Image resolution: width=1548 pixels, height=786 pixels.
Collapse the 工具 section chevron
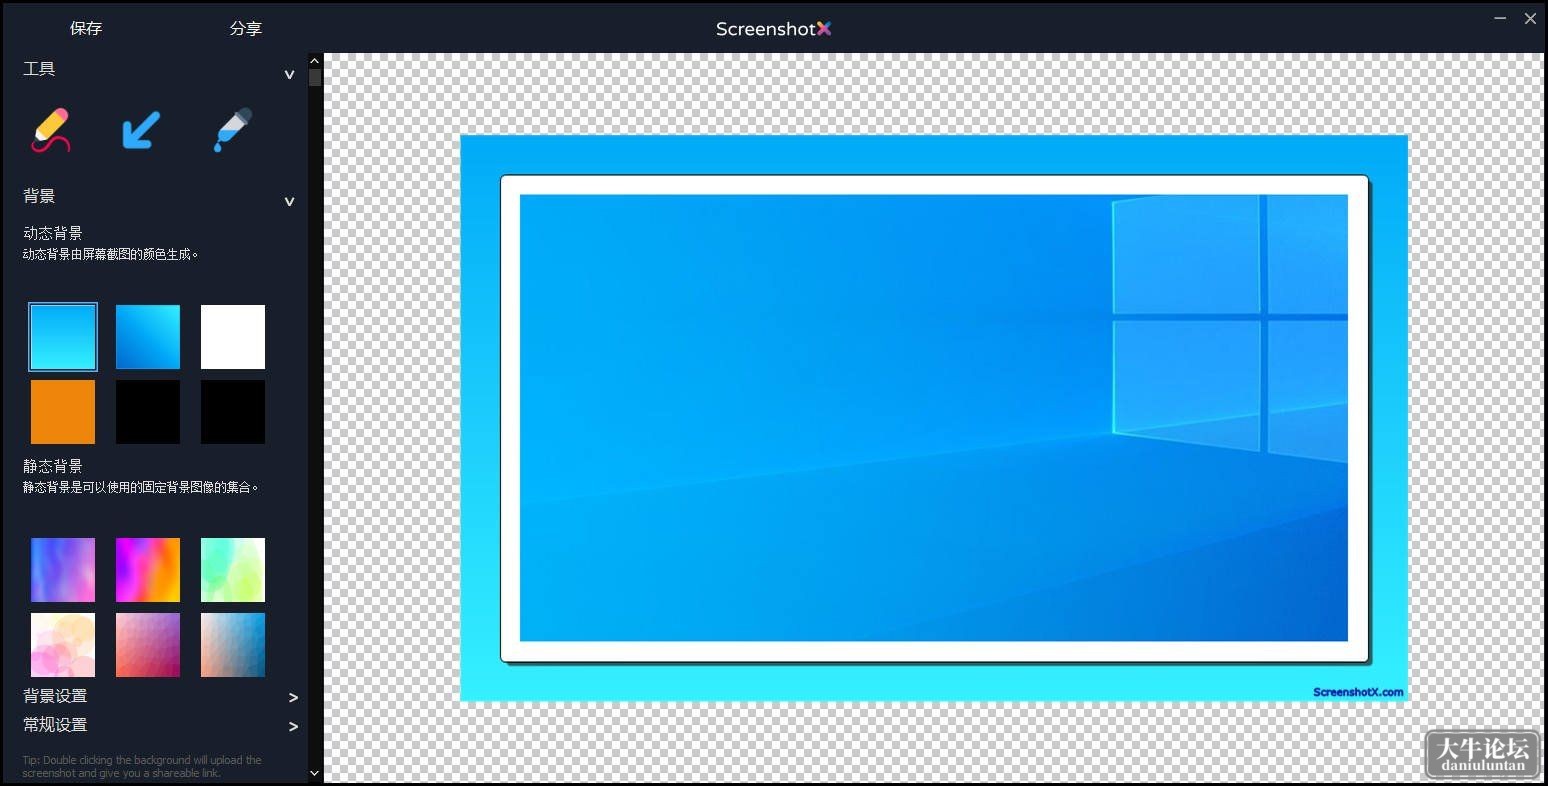coord(289,74)
